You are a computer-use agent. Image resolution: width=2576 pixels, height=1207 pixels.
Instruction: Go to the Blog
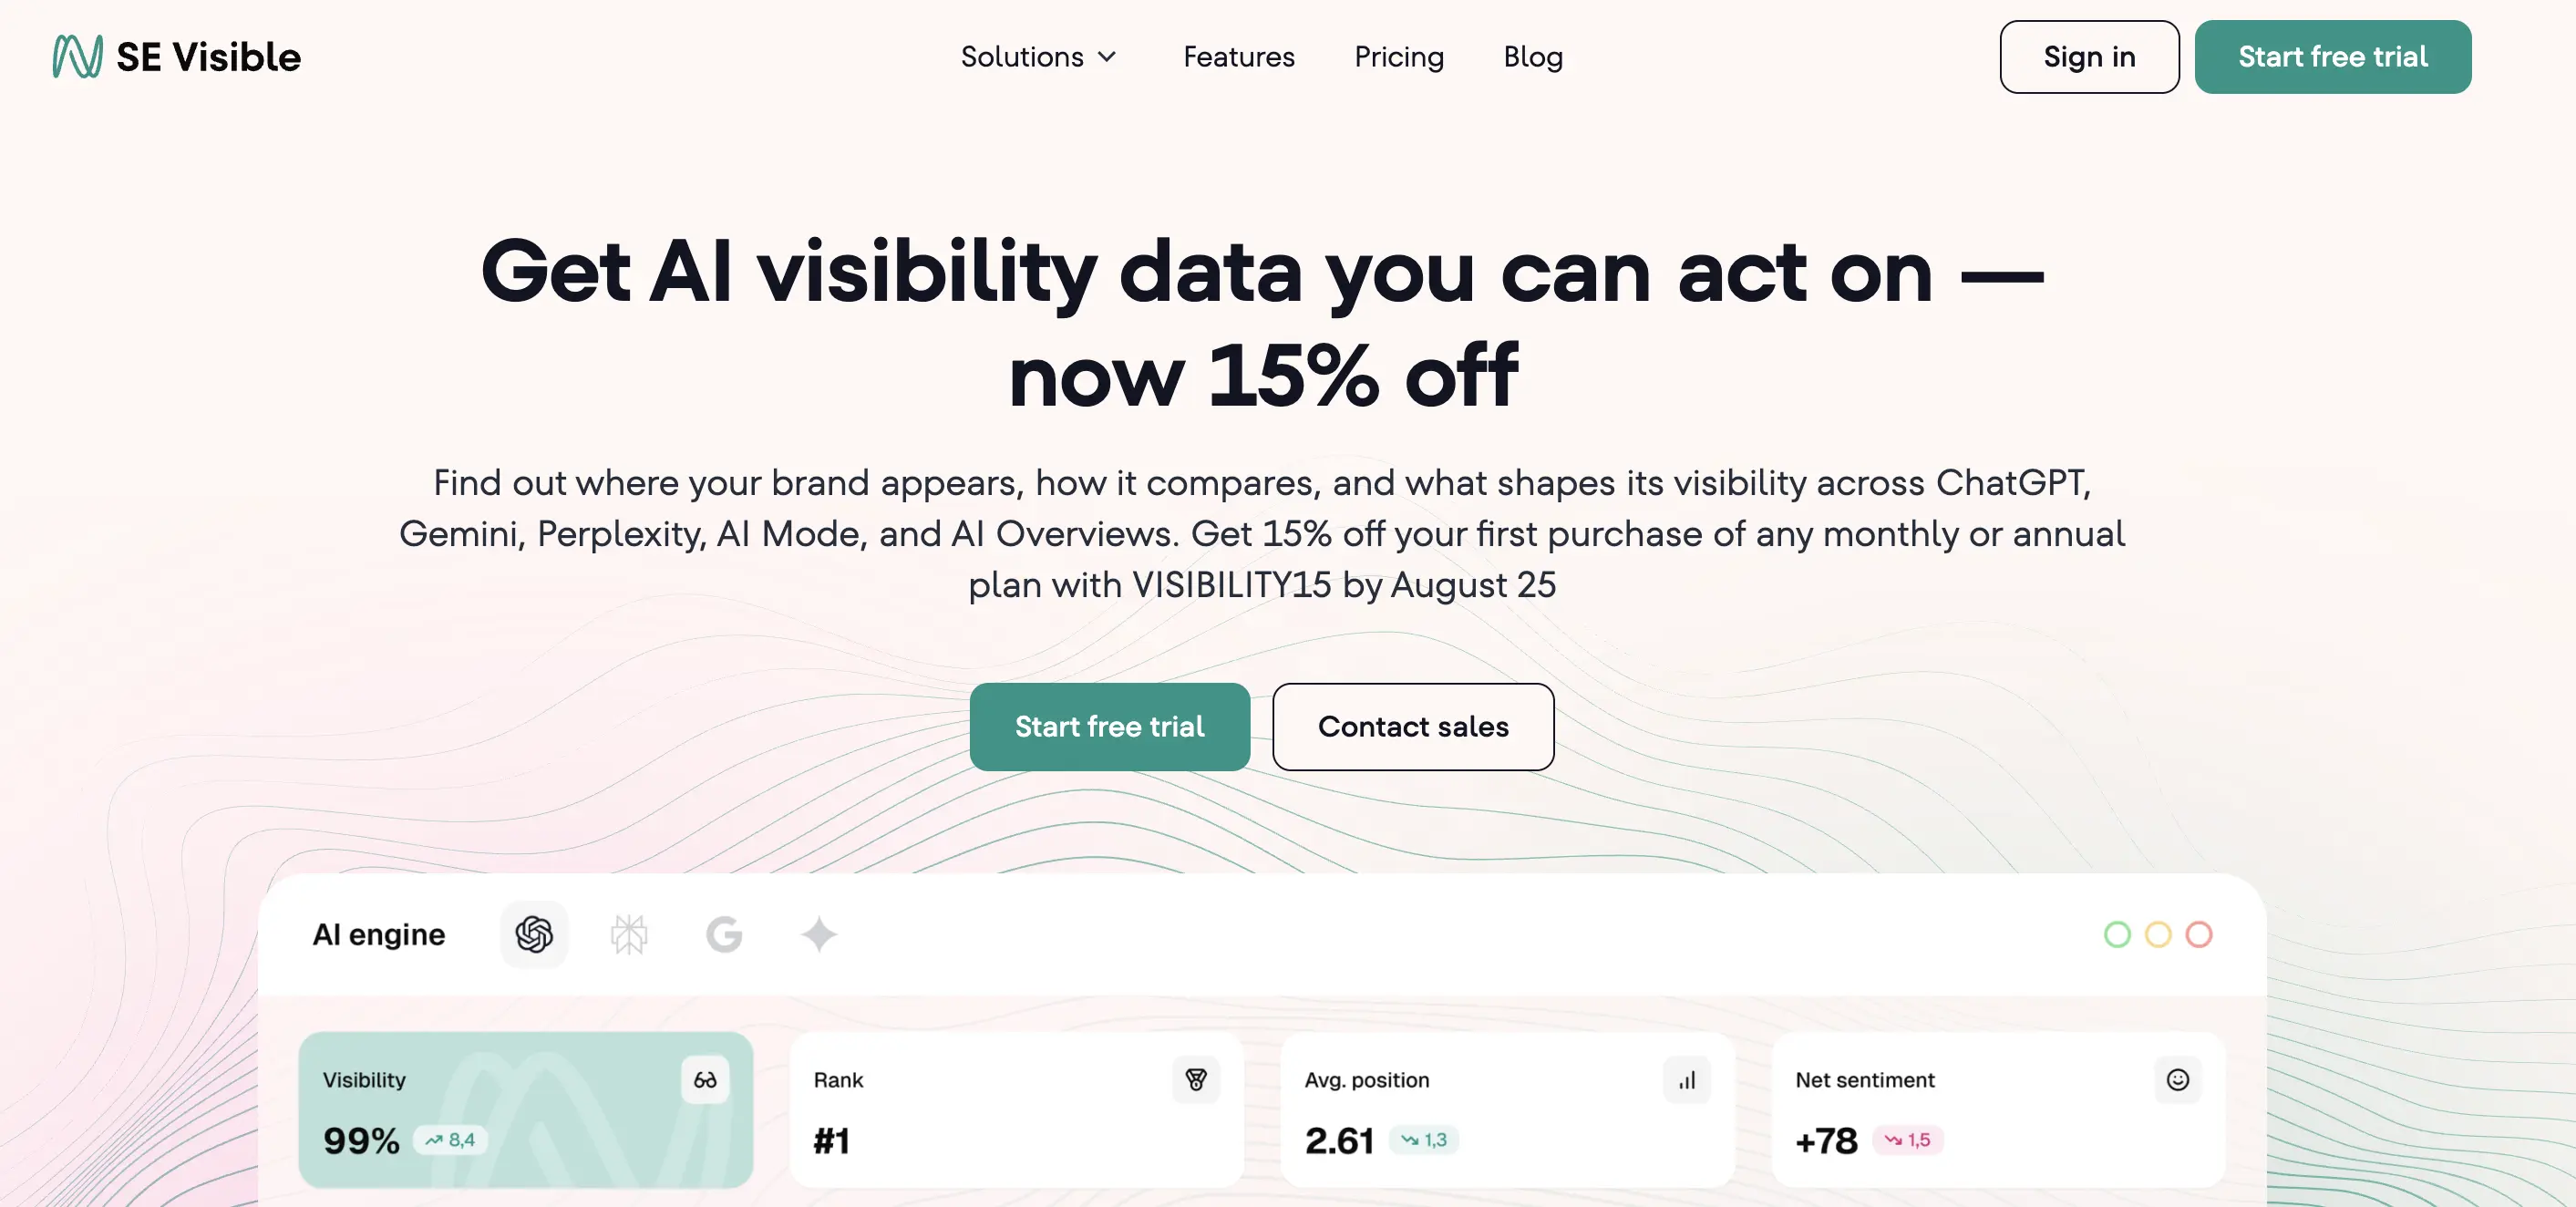coord(1533,56)
